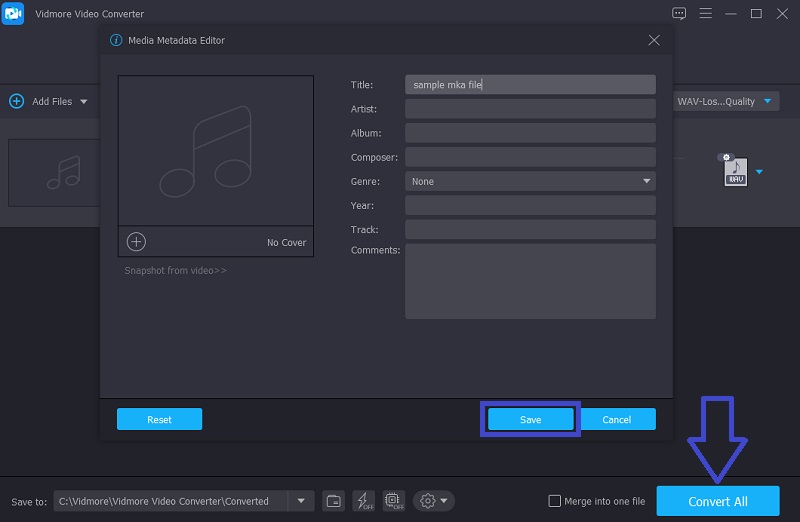Enable Merge into one file checkbox
This screenshot has width=800, height=522.
pos(555,501)
